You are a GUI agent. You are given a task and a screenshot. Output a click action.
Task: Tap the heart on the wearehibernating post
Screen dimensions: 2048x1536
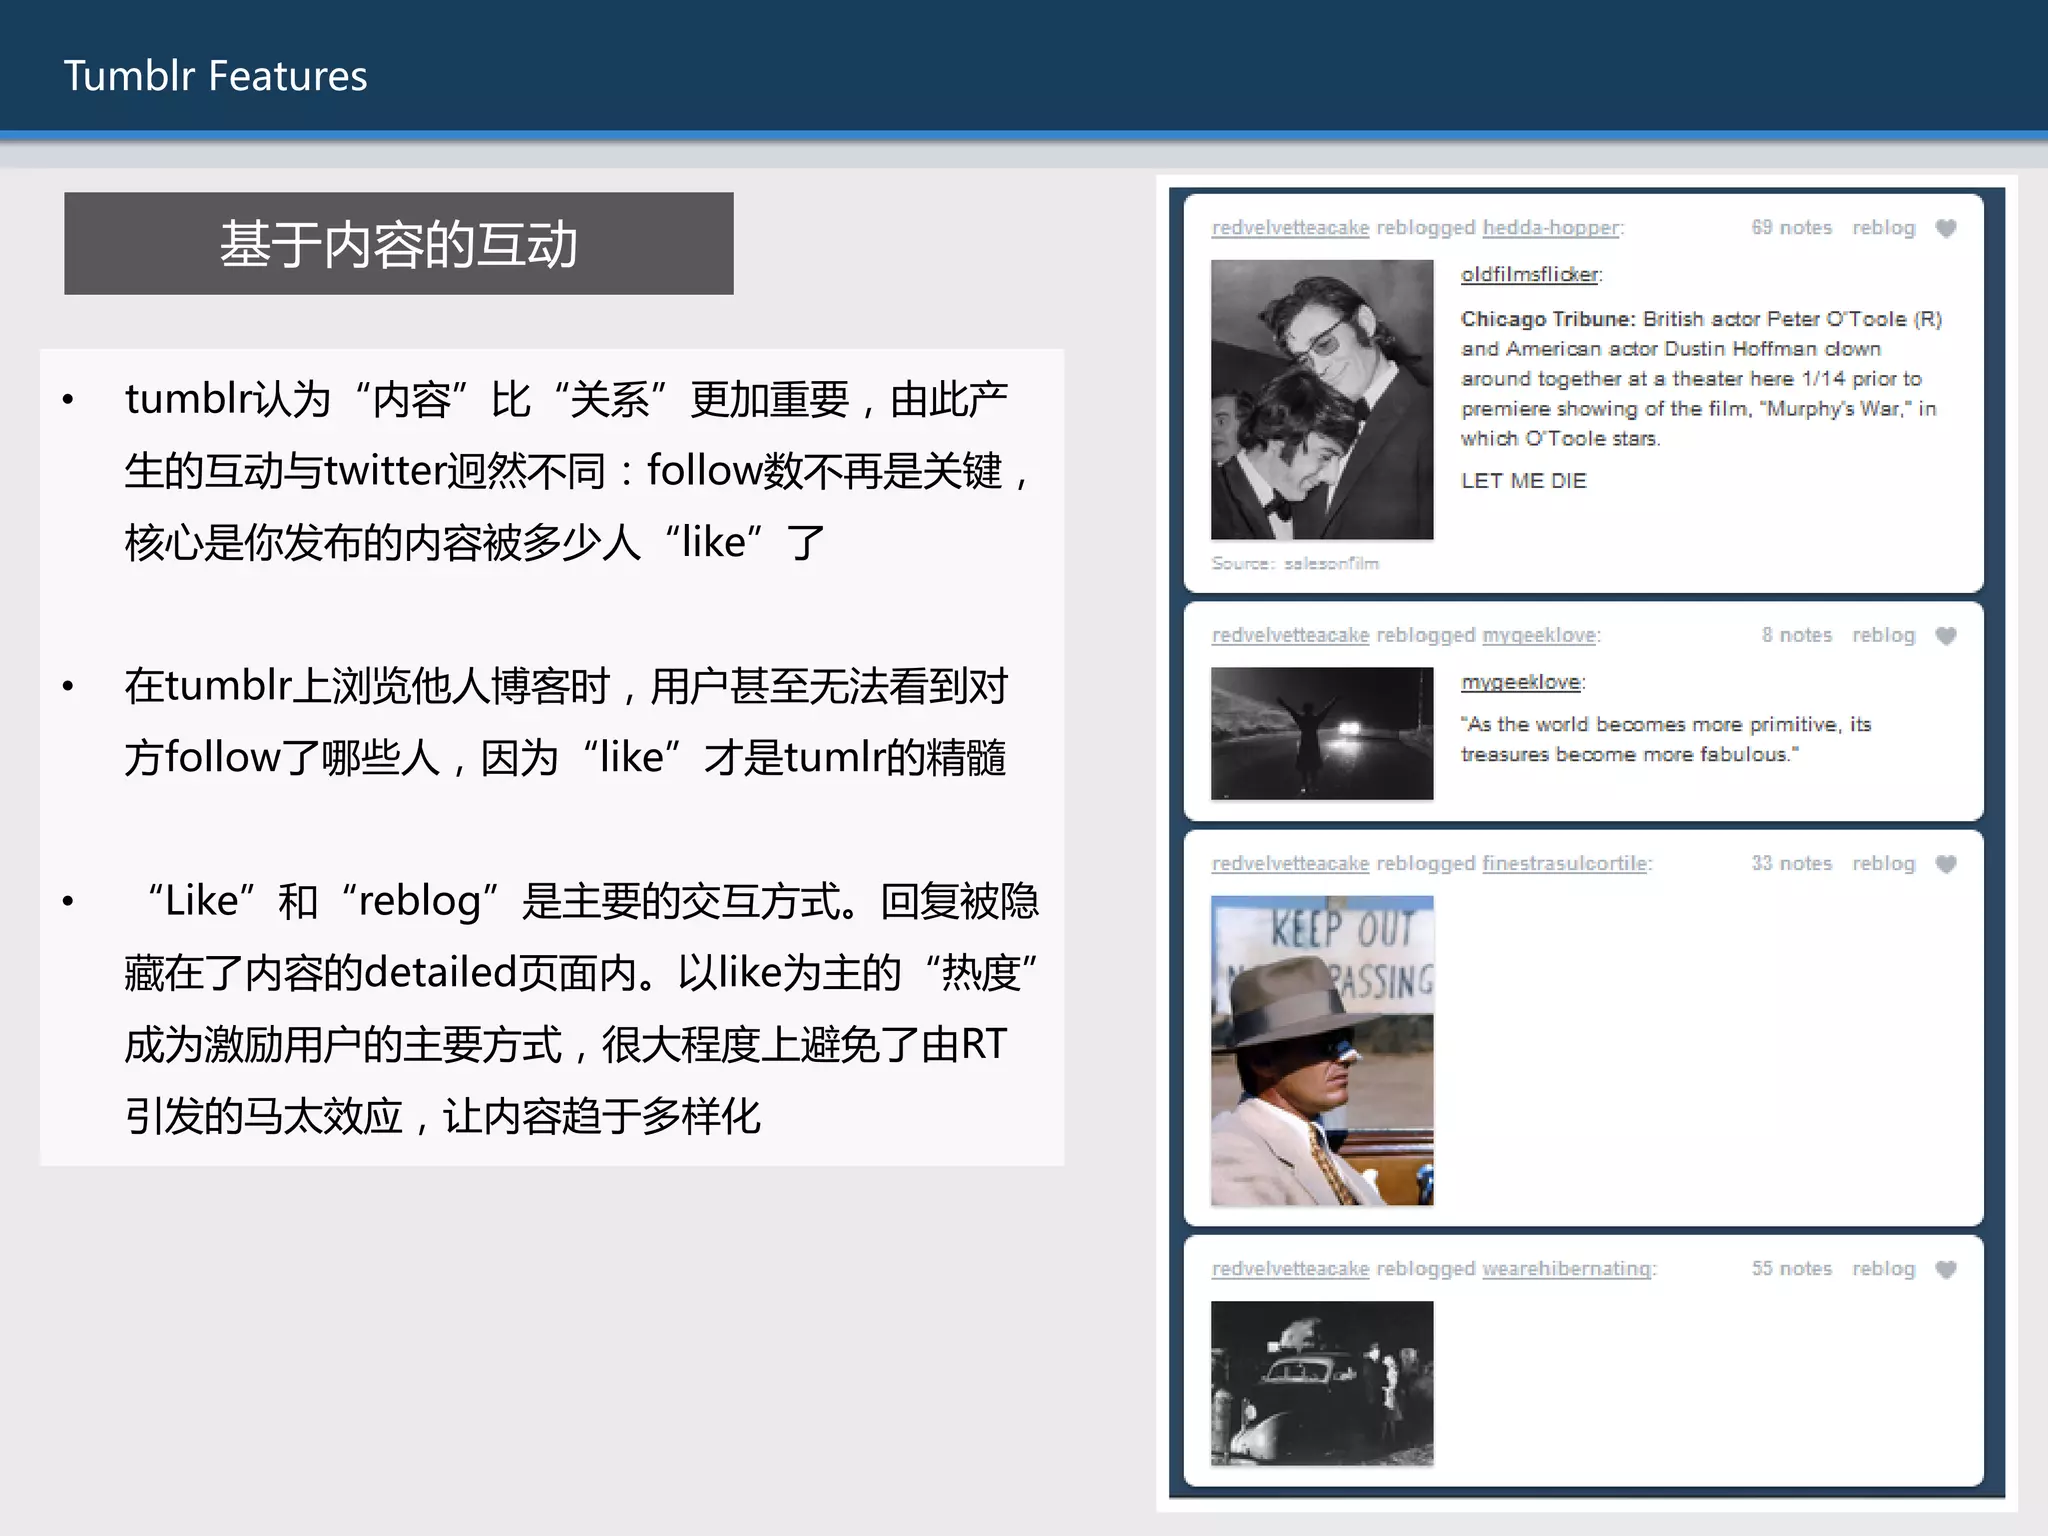(1945, 1269)
